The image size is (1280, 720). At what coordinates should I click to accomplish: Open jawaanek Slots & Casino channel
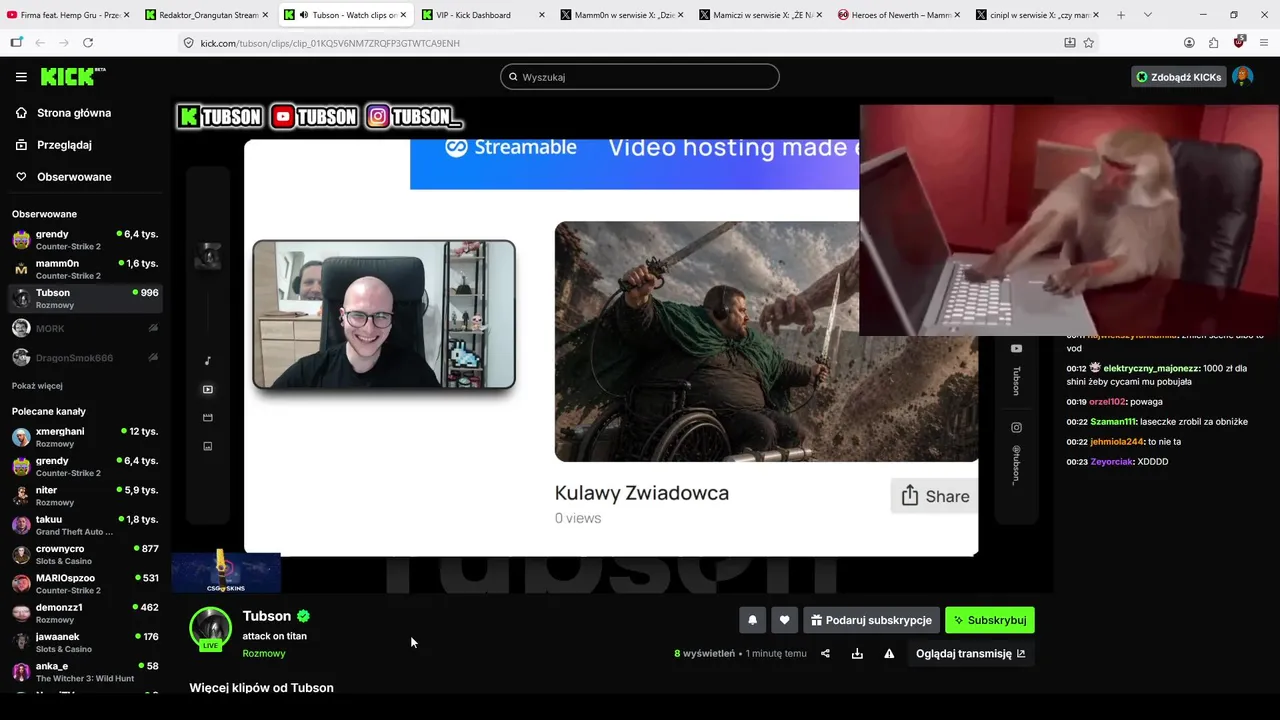click(85, 642)
